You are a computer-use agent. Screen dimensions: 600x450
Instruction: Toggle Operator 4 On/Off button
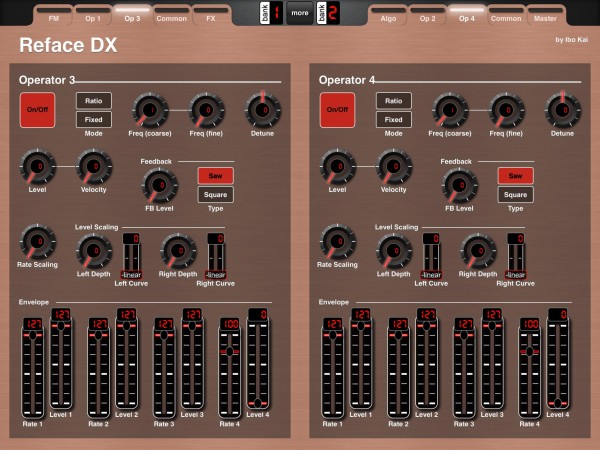click(x=337, y=110)
